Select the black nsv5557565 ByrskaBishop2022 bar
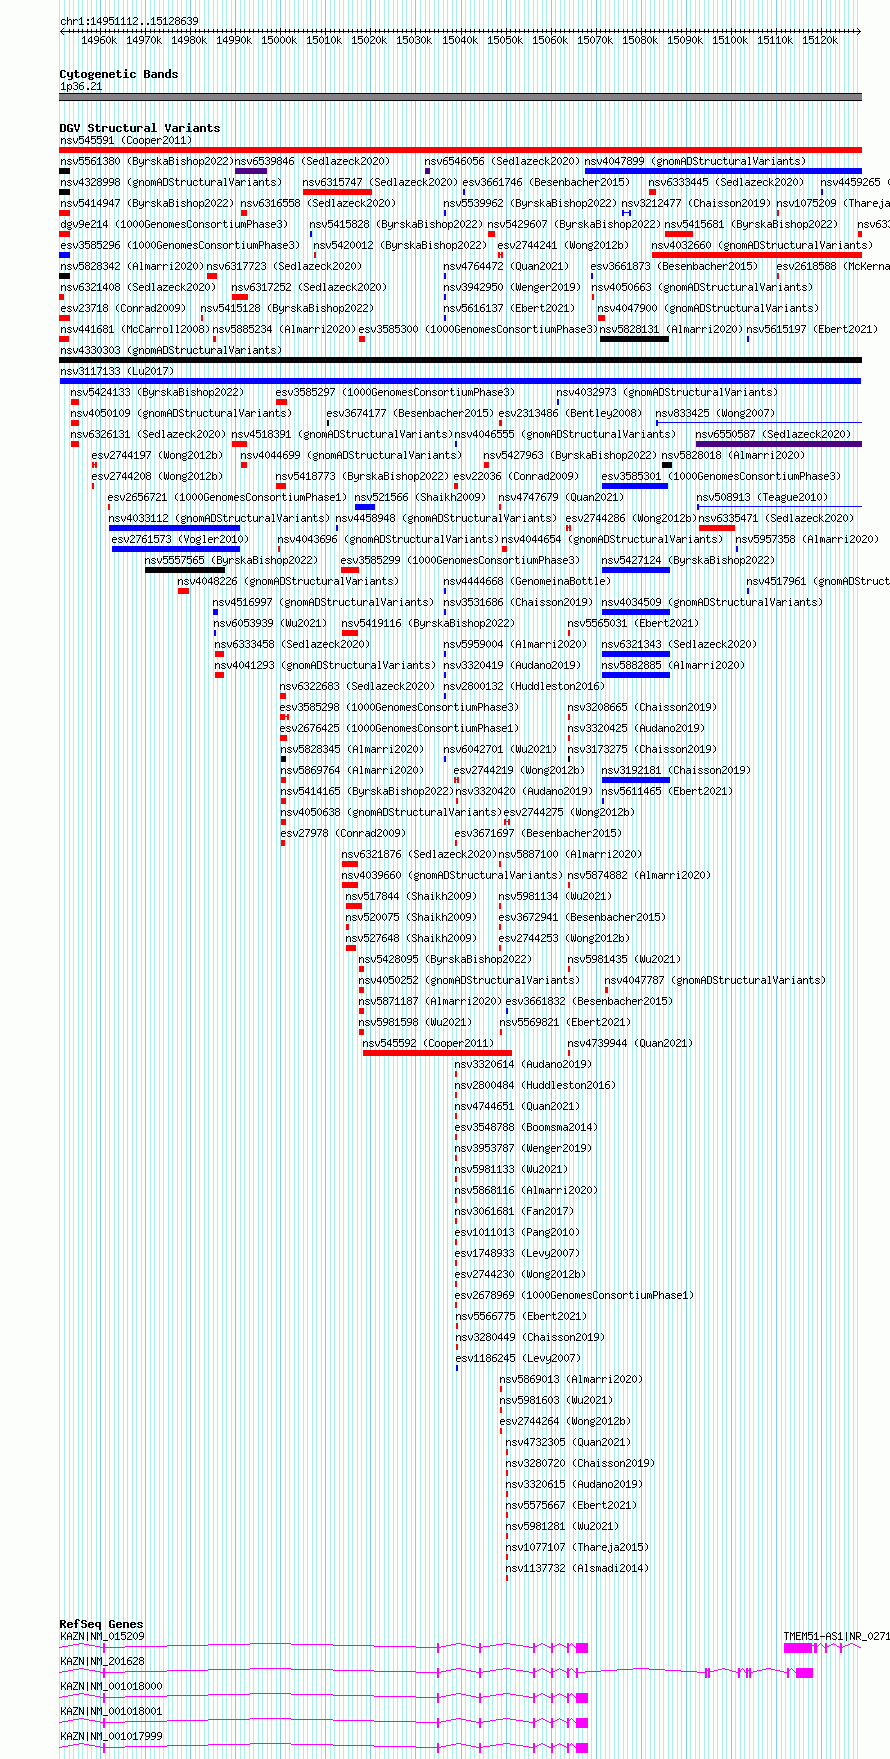Screen dimensions: 890x1759 click(x=185, y=570)
